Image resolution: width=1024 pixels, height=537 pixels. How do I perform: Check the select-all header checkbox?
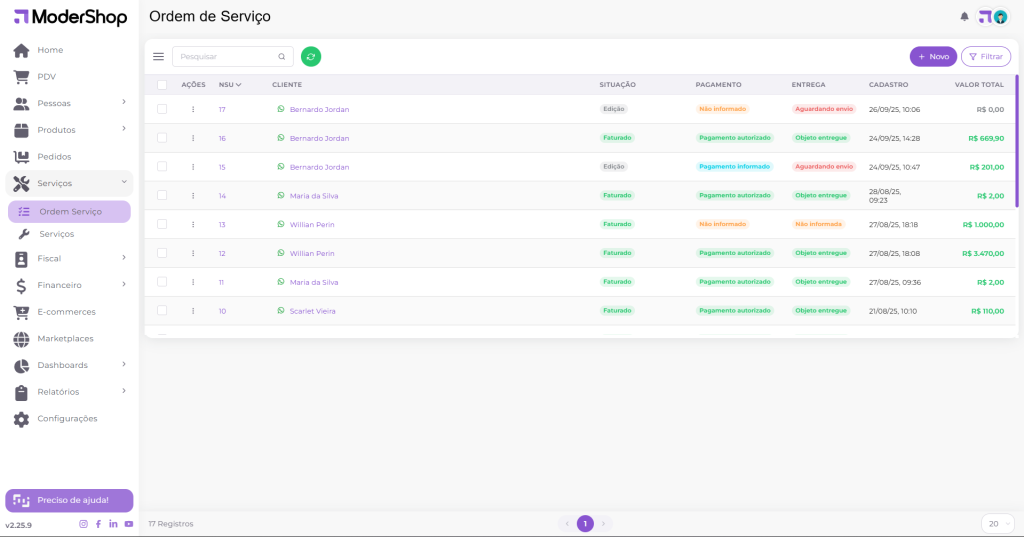tap(162, 85)
